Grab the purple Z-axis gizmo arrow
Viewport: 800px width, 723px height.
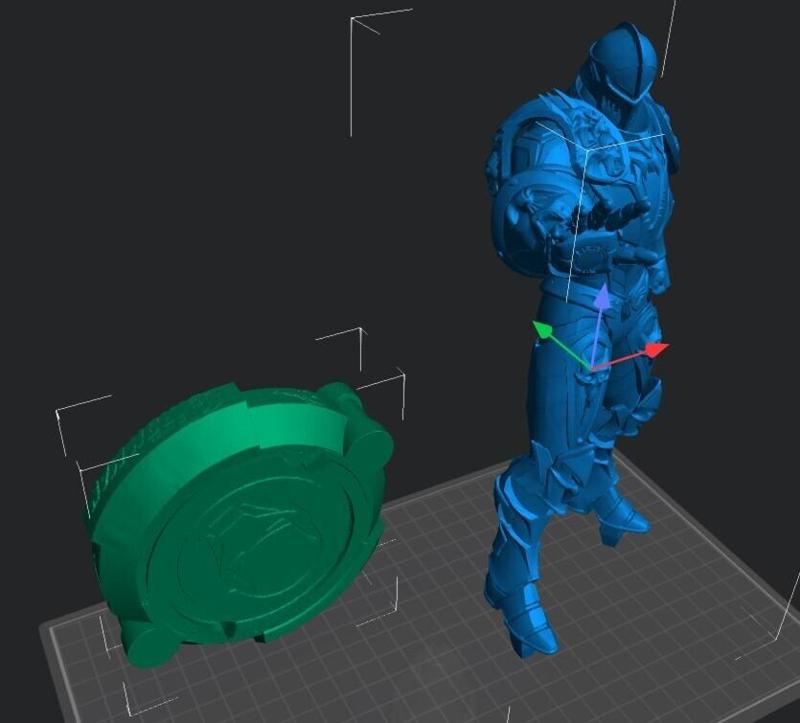pos(604,296)
